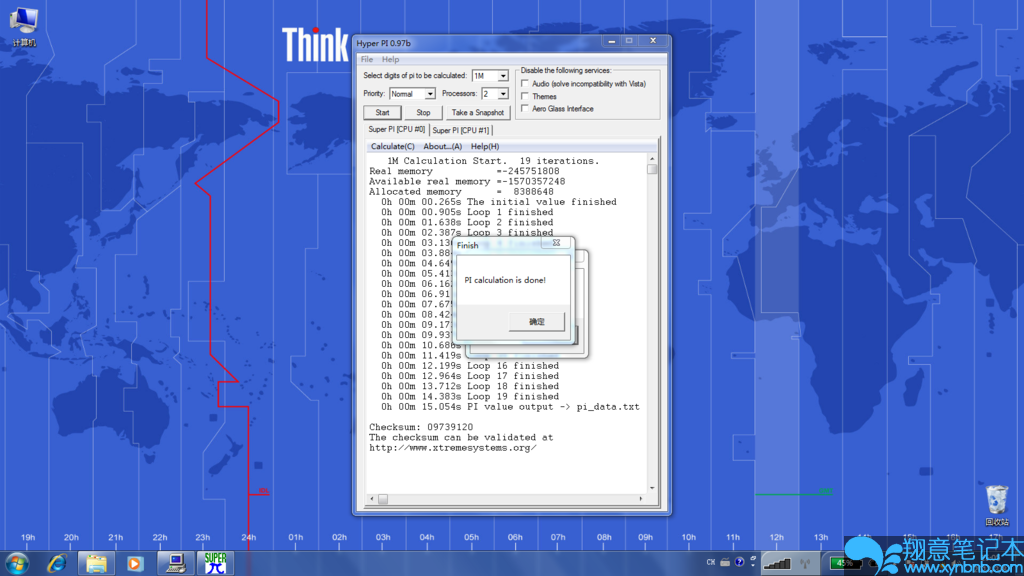
Task: Click horizontal scrollbar left arrow
Action: point(372,499)
